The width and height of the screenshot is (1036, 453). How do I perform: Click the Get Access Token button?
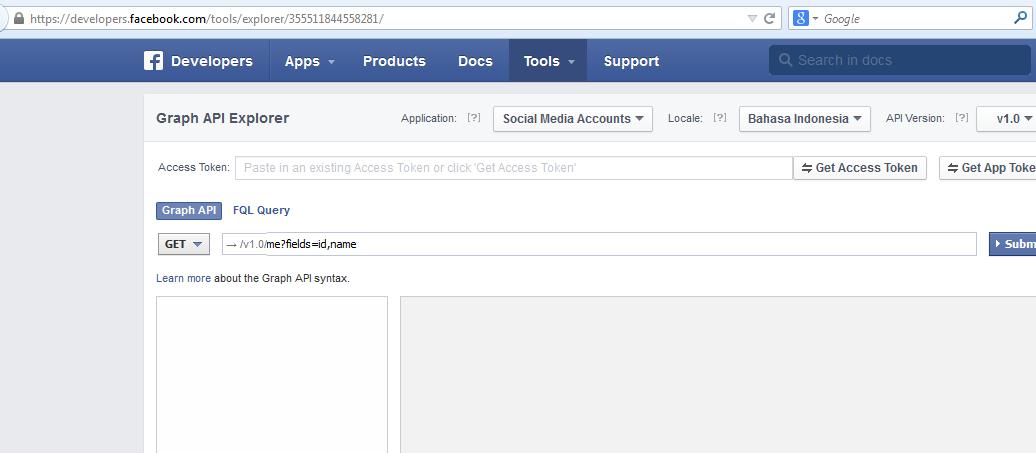(x=860, y=168)
